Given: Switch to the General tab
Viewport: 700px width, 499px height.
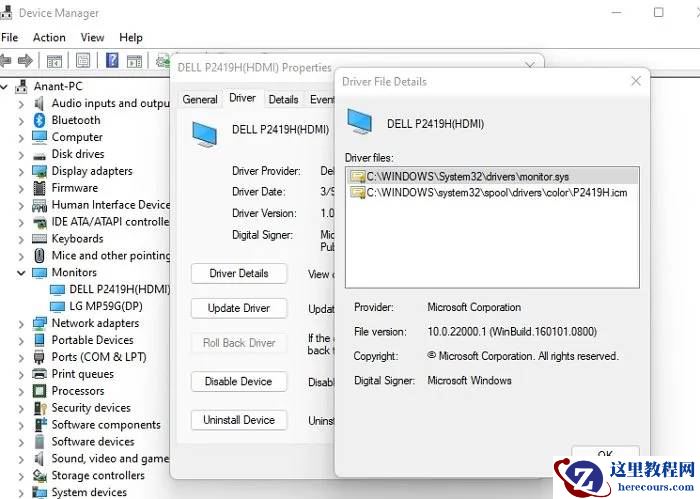Looking at the screenshot, I should (200, 99).
